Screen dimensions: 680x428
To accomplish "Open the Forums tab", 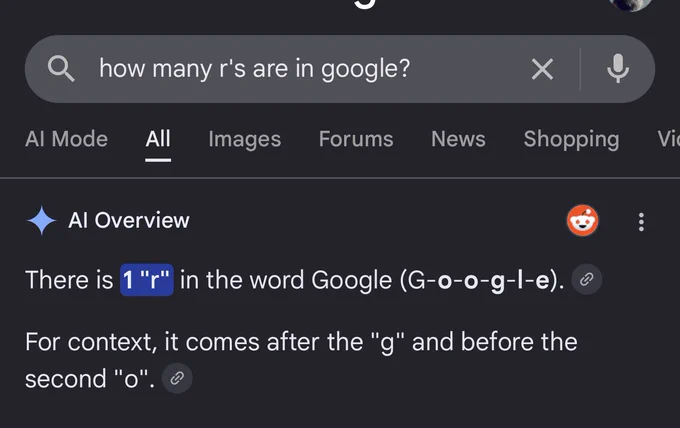I will [x=356, y=139].
